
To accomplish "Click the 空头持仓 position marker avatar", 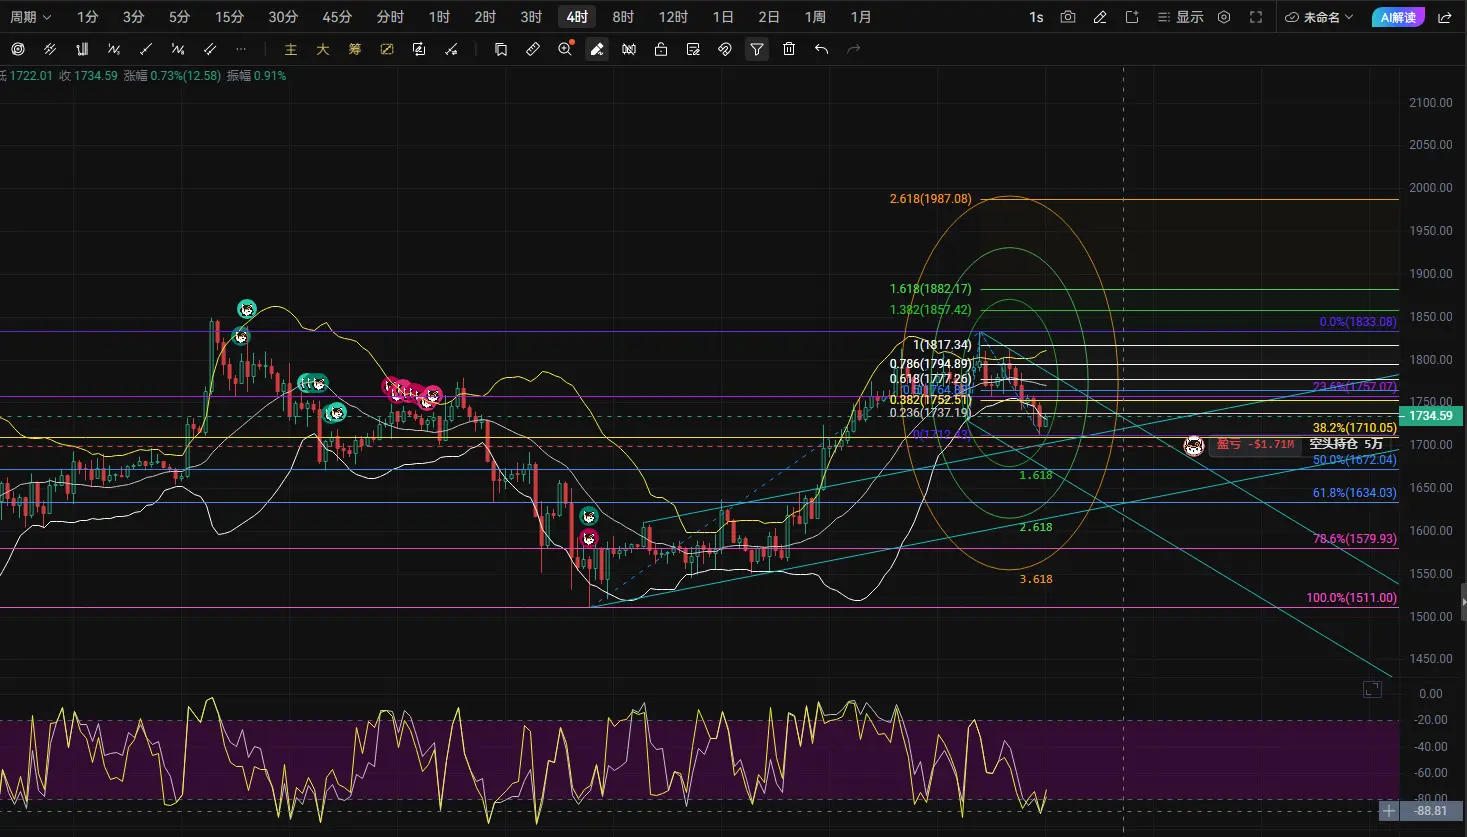I will click(x=1194, y=445).
